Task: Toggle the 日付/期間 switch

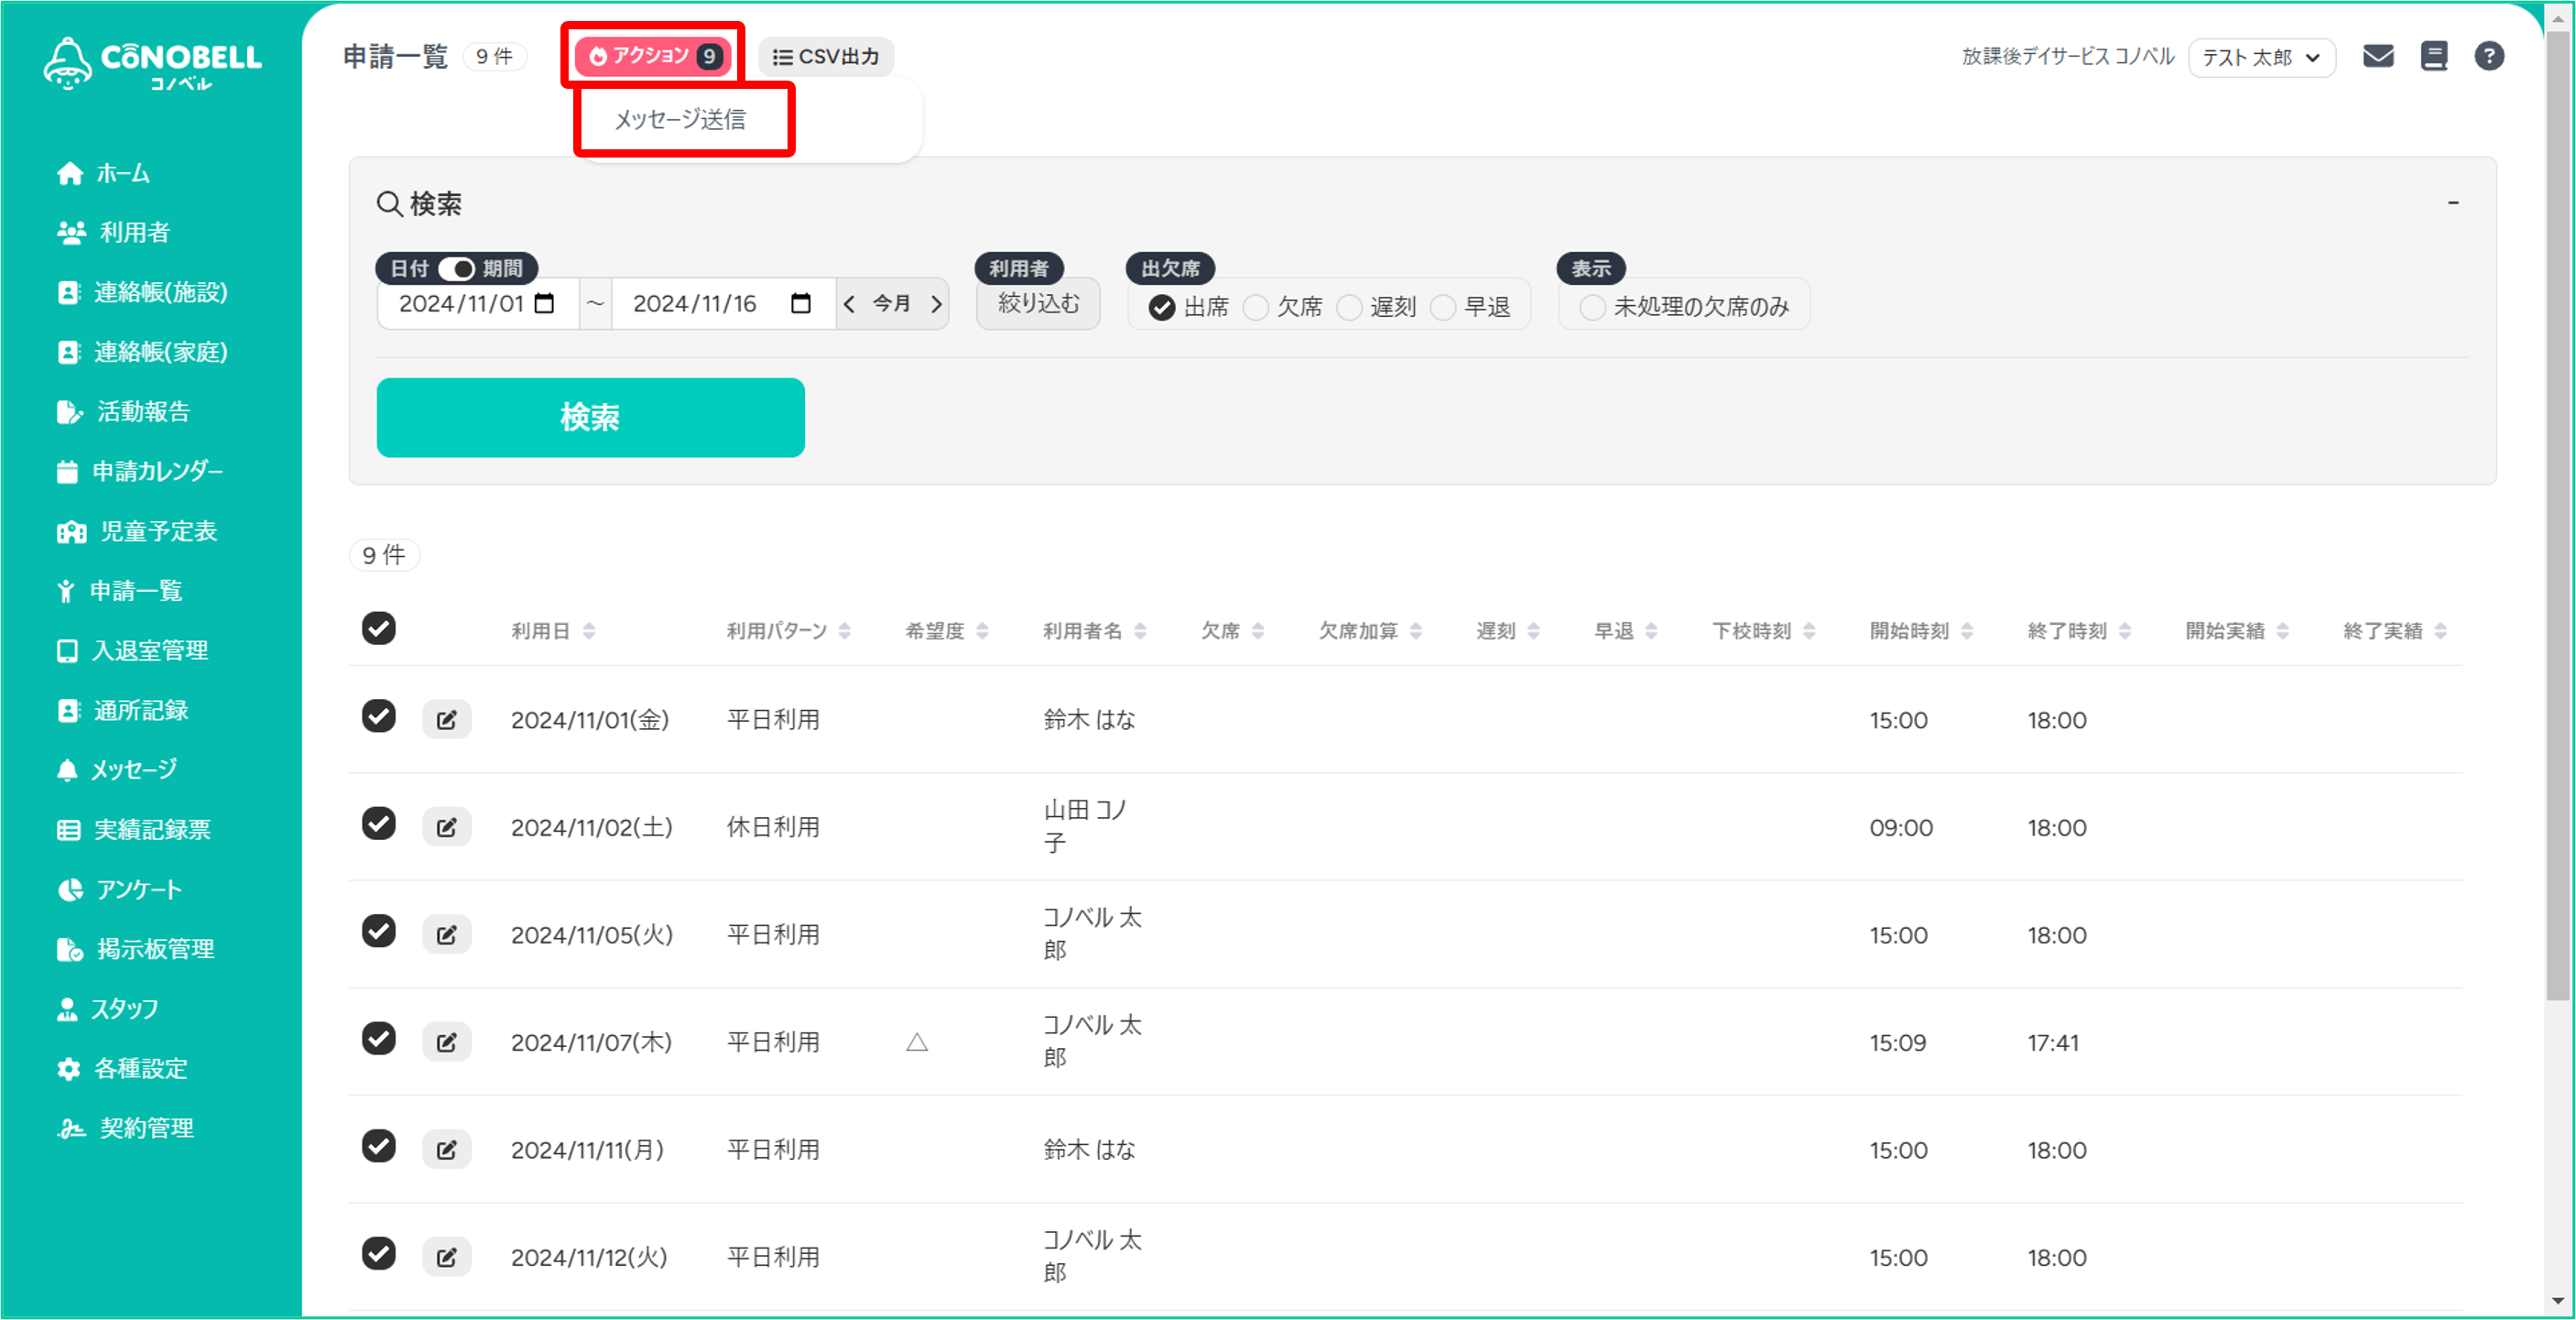Action: coord(456,268)
